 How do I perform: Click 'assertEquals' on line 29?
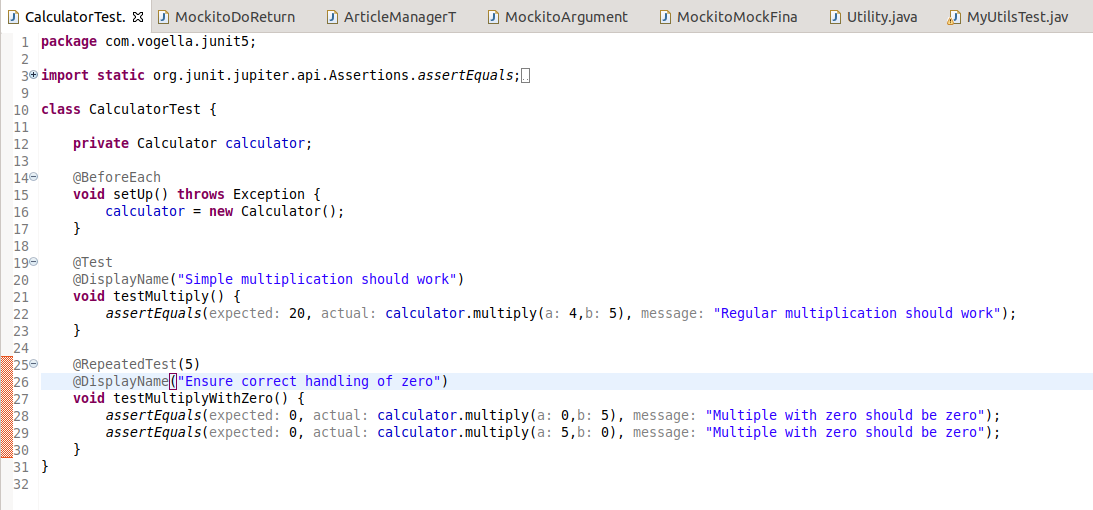coord(153,432)
